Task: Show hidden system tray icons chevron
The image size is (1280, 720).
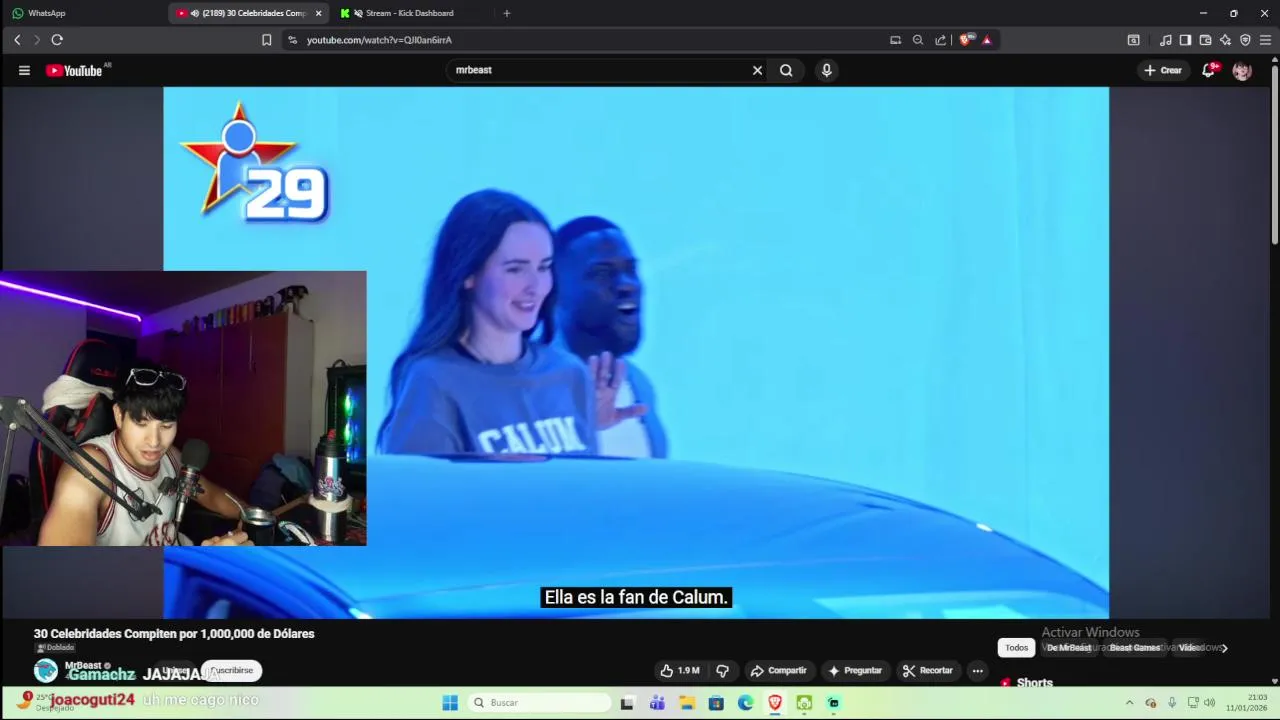Action: (1130, 703)
